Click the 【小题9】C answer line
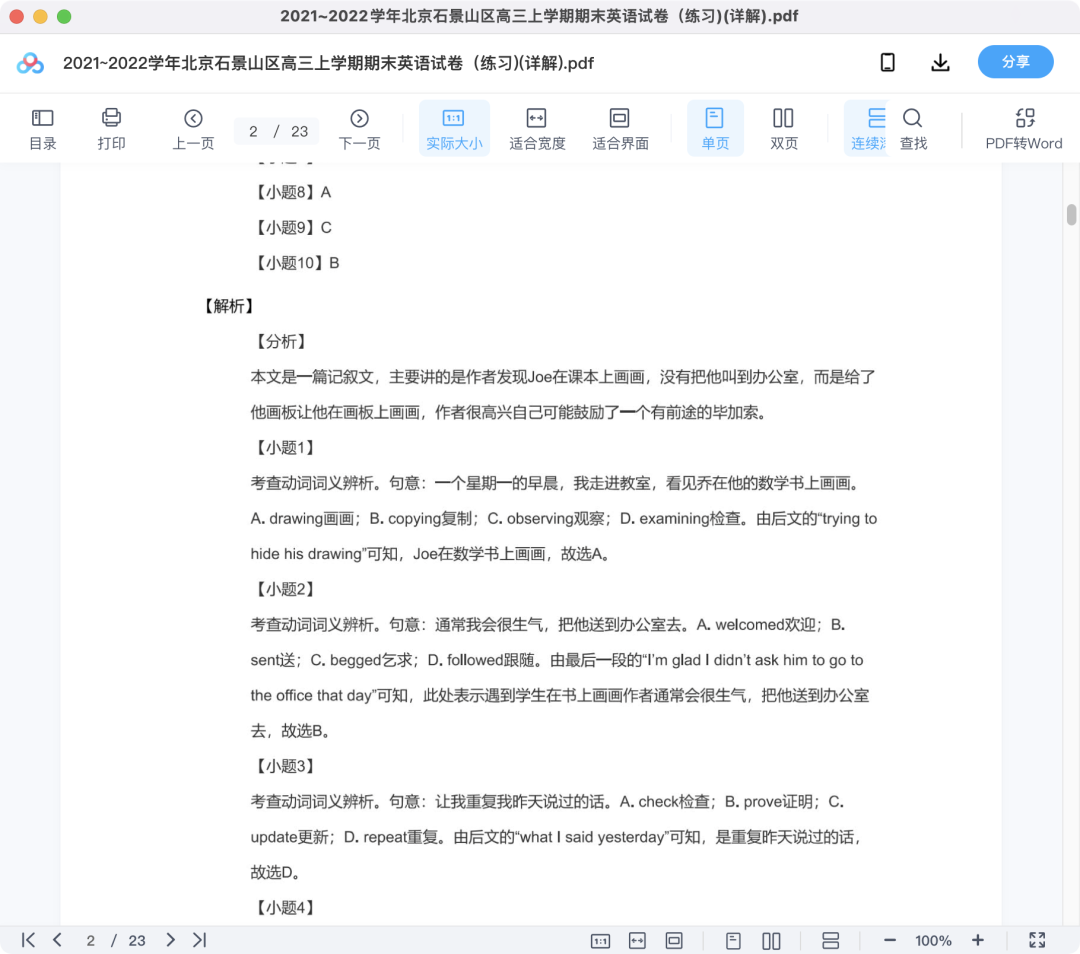Image resolution: width=1080 pixels, height=954 pixels. [x=292, y=227]
